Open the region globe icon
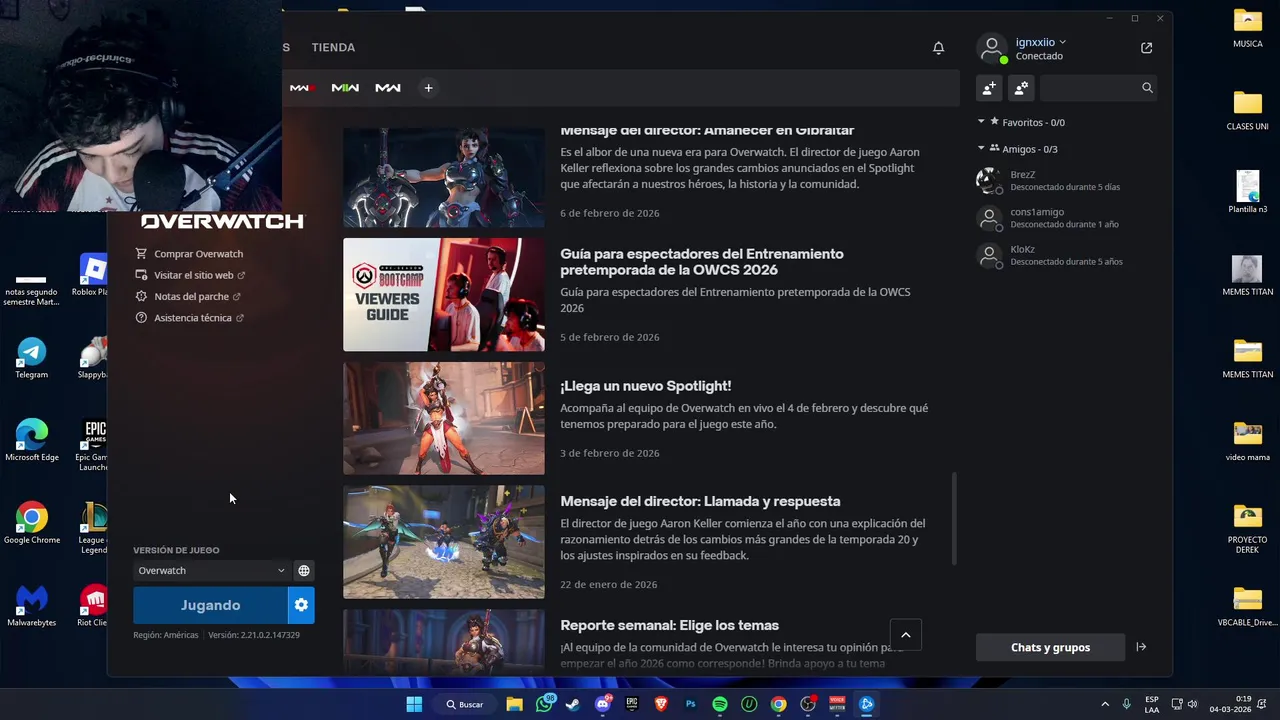1280x720 pixels. click(x=304, y=571)
